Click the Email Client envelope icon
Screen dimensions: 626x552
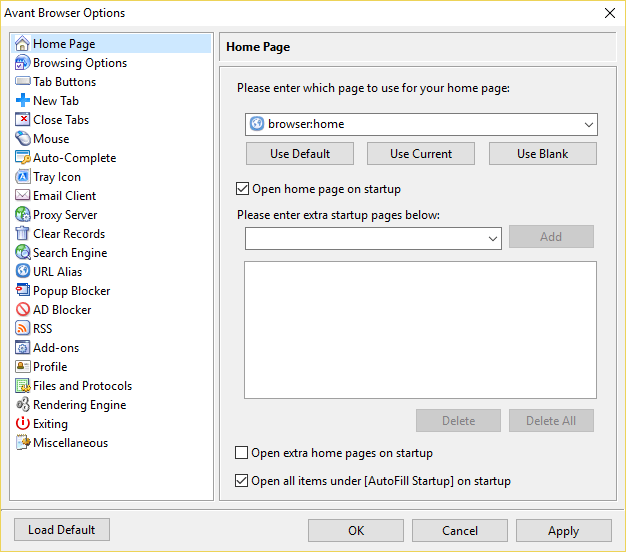(22, 195)
